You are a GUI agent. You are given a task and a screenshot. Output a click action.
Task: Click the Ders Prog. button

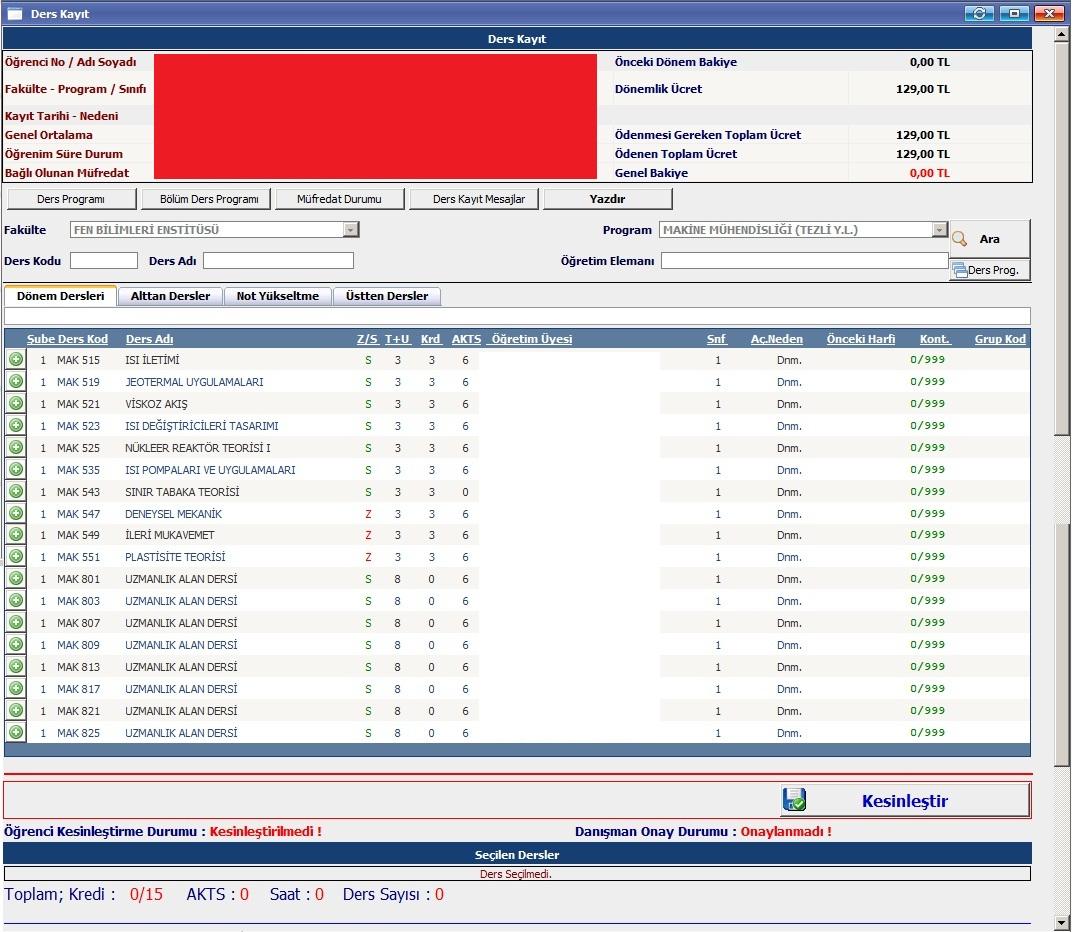[x=990, y=270]
